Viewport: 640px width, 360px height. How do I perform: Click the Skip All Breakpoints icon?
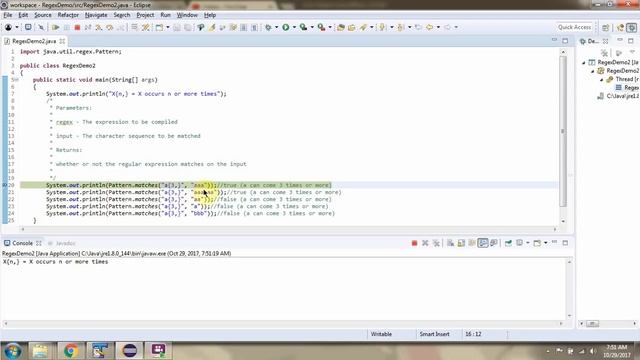tap(41, 27)
